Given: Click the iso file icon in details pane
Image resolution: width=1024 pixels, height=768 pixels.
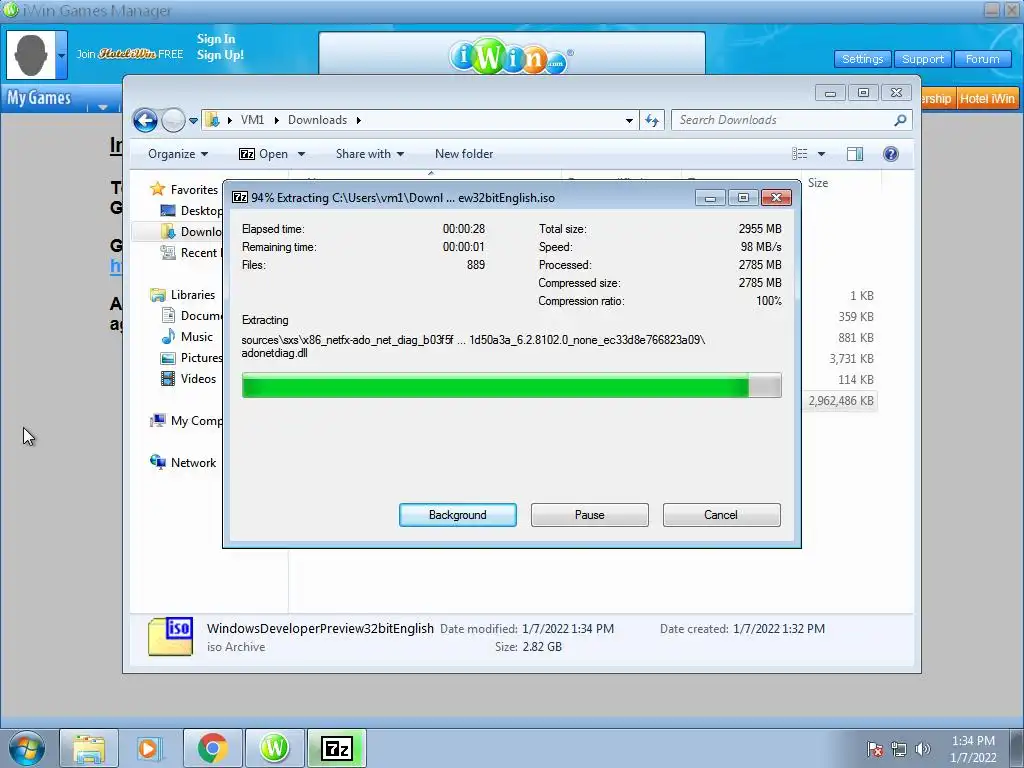Looking at the screenshot, I should point(170,637).
